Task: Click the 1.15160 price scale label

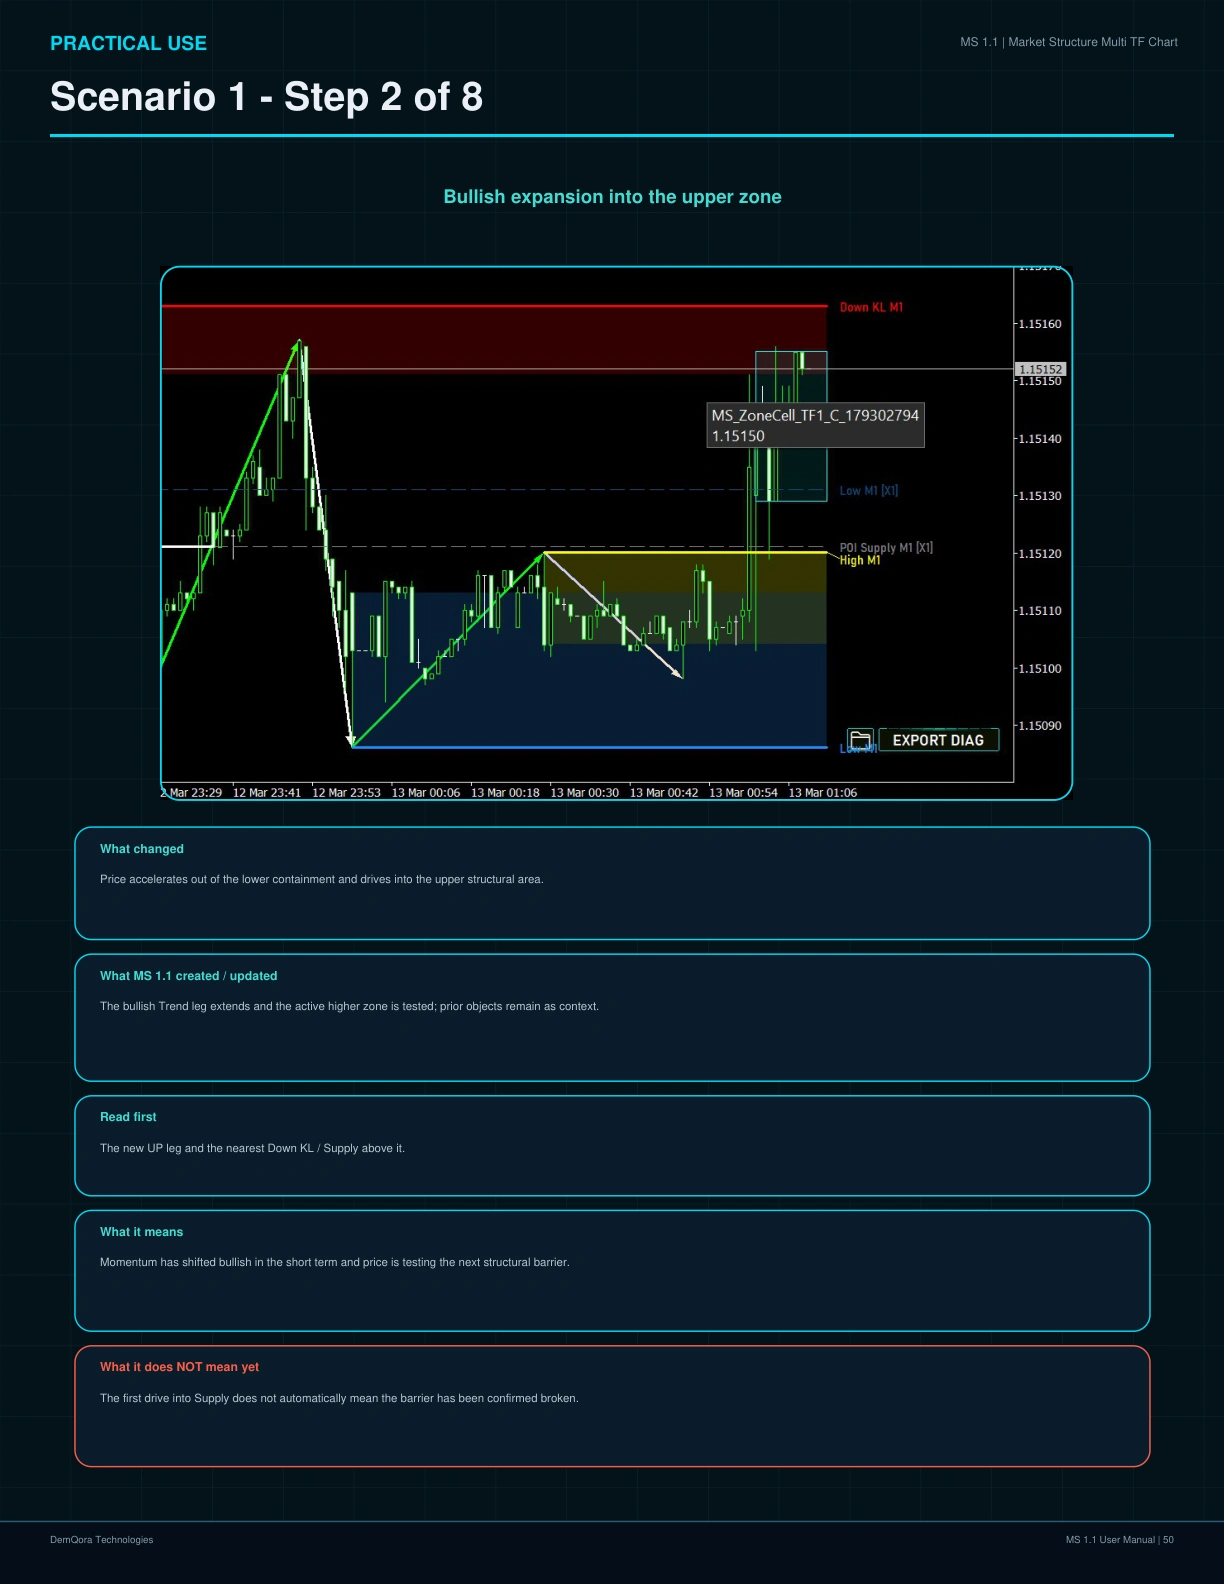Action: [x=1039, y=324]
